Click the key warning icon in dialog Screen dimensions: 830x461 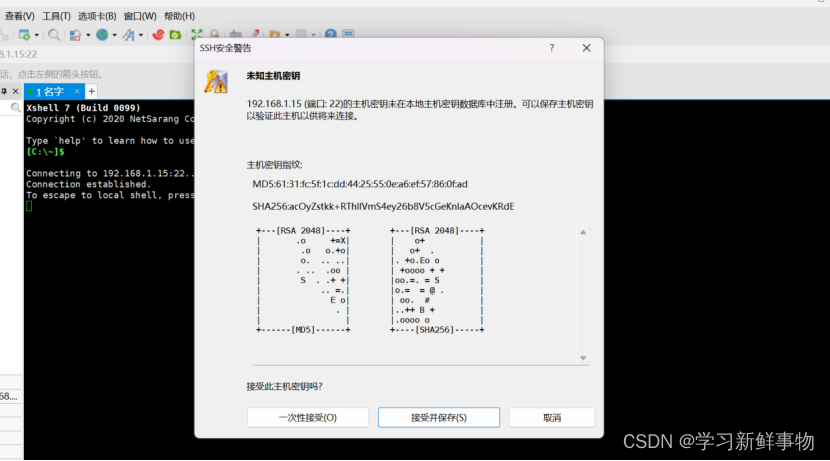216,82
